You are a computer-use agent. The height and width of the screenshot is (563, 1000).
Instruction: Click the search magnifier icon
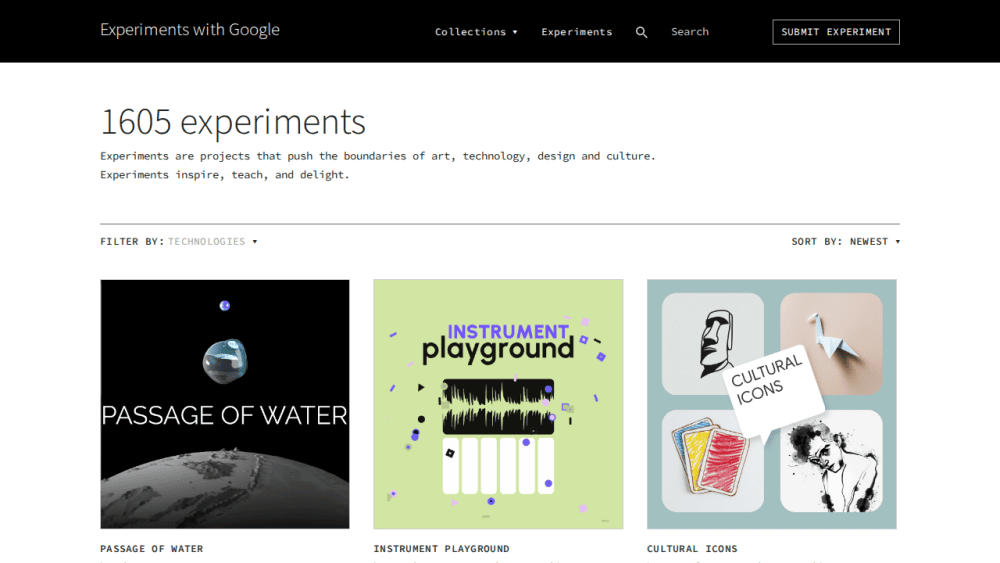tap(641, 32)
